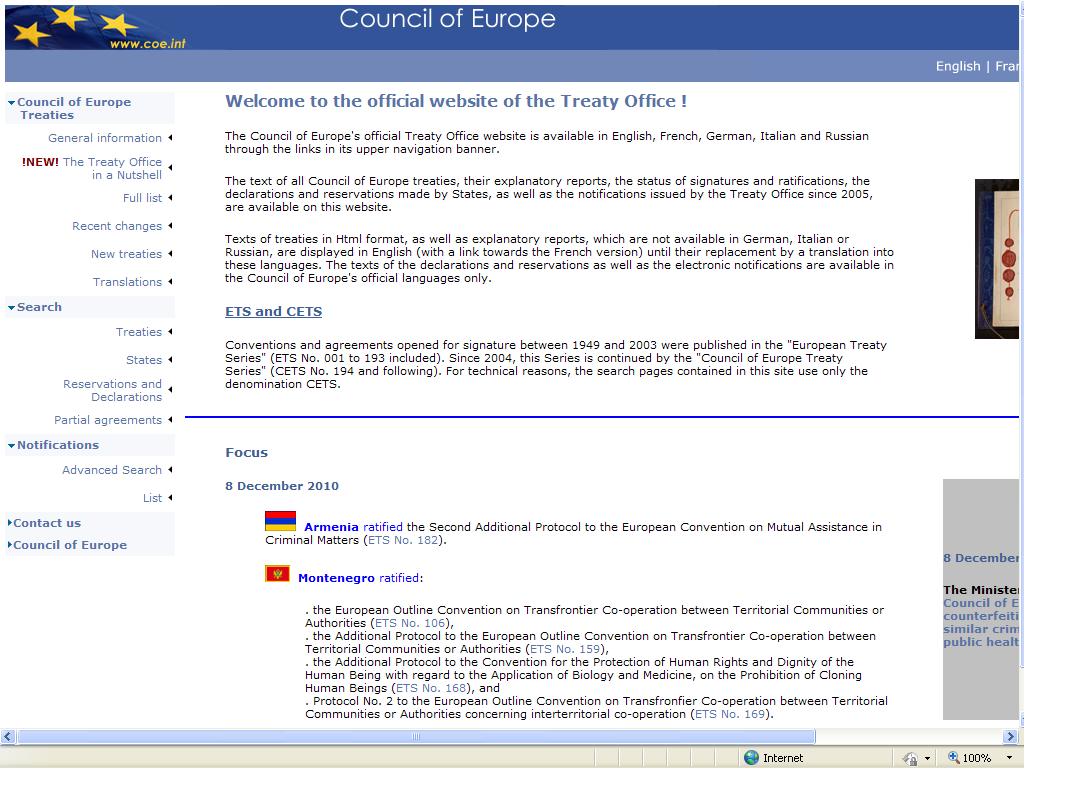Image resolution: width=1080 pixels, height=810 pixels.
Task: Switch language to English
Action: tap(957, 66)
